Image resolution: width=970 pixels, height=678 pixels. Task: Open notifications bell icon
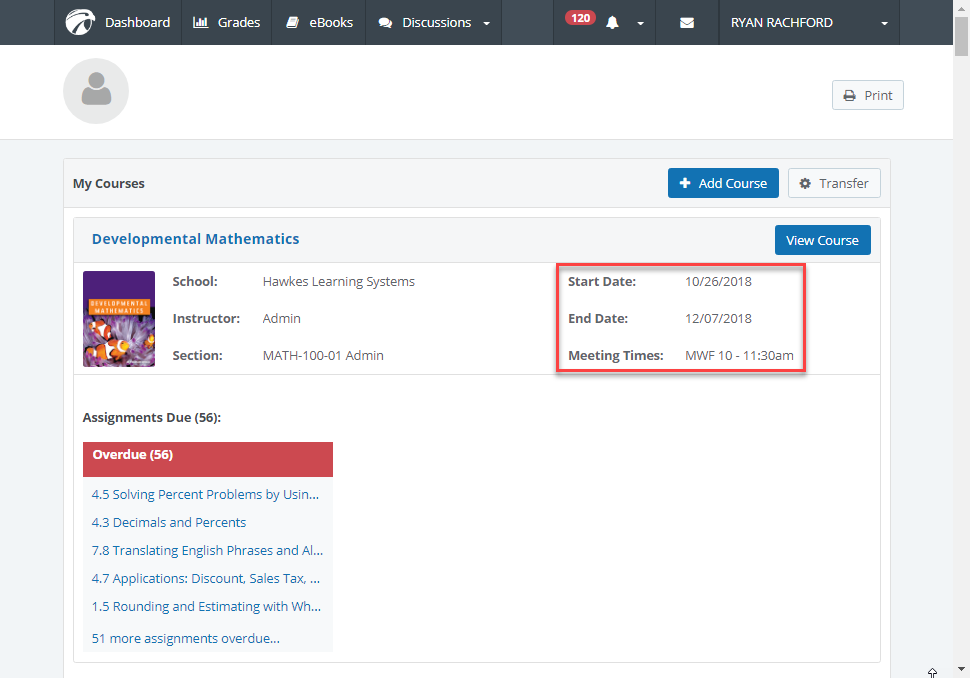pos(613,23)
